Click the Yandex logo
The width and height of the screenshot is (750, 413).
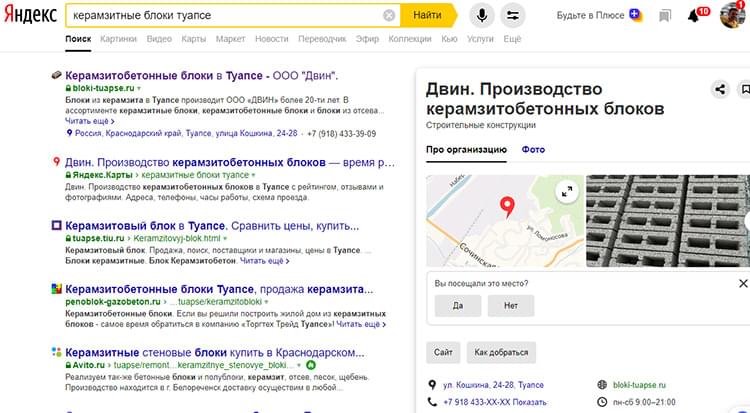pyautogui.click(x=31, y=15)
